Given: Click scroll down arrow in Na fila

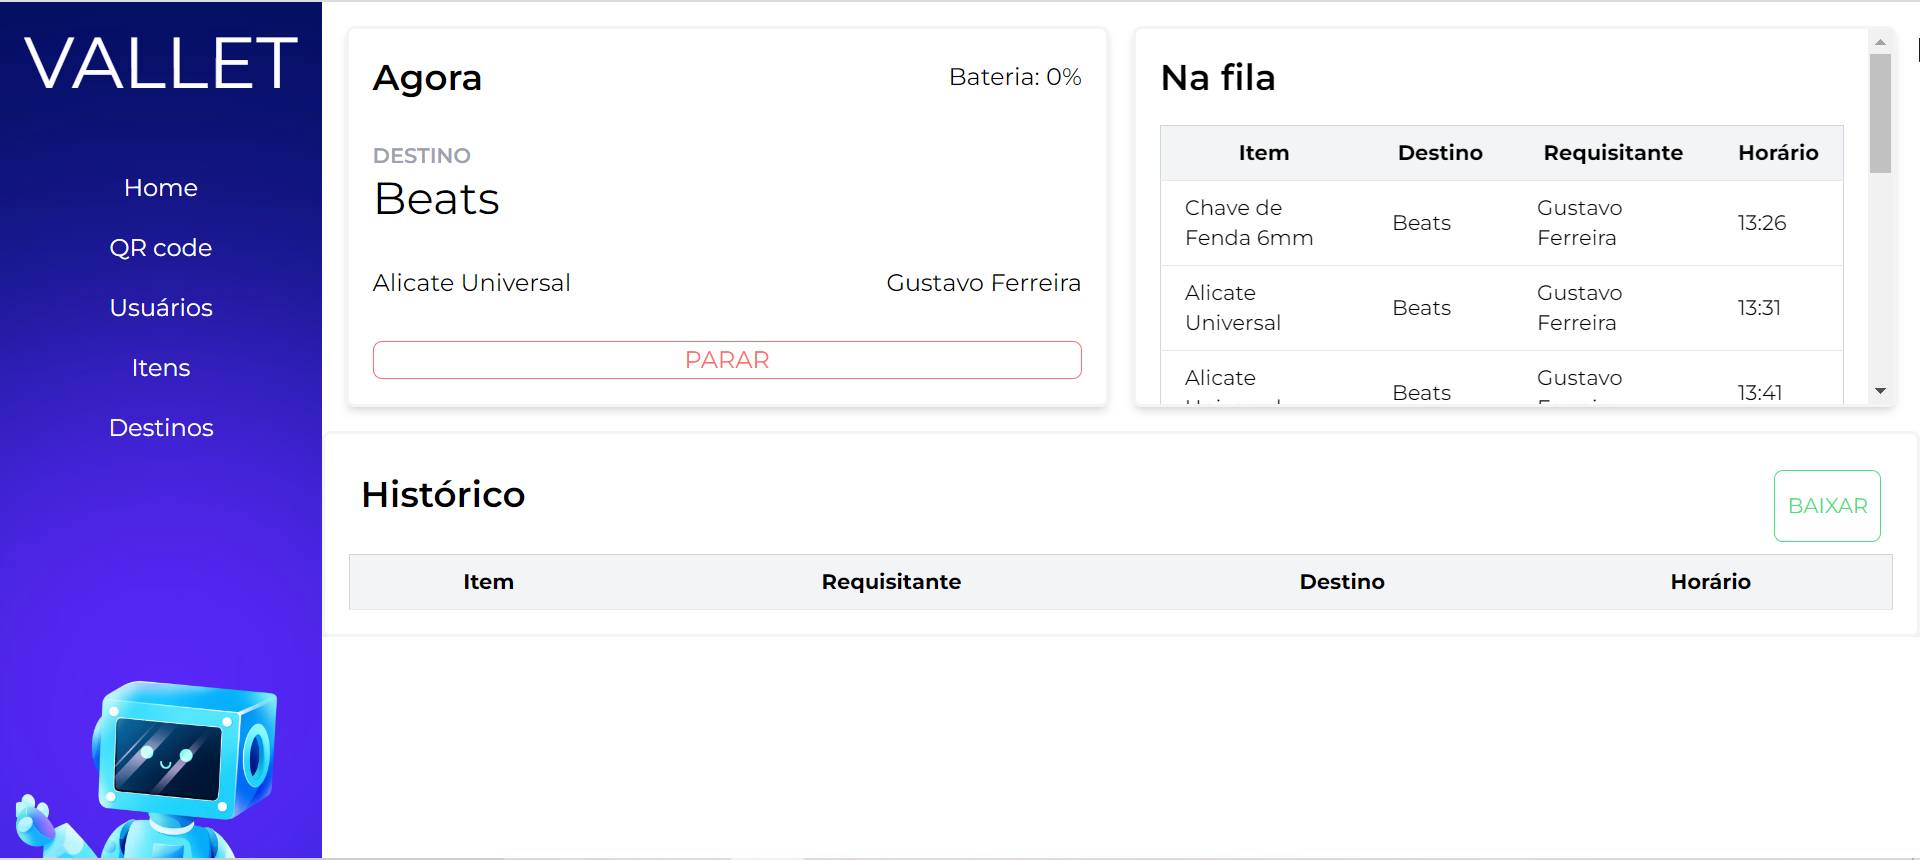Looking at the screenshot, I should 1880,391.
